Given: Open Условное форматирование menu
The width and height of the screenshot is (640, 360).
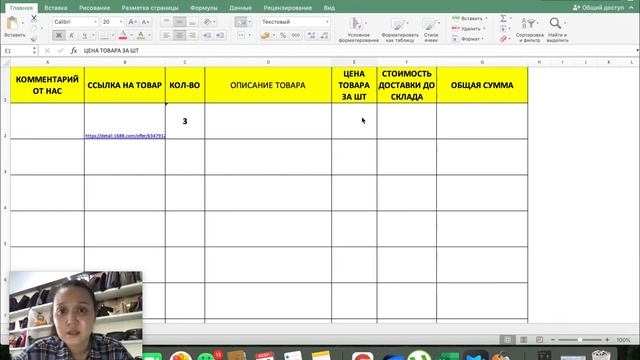Looking at the screenshot, I should coord(358,29).
